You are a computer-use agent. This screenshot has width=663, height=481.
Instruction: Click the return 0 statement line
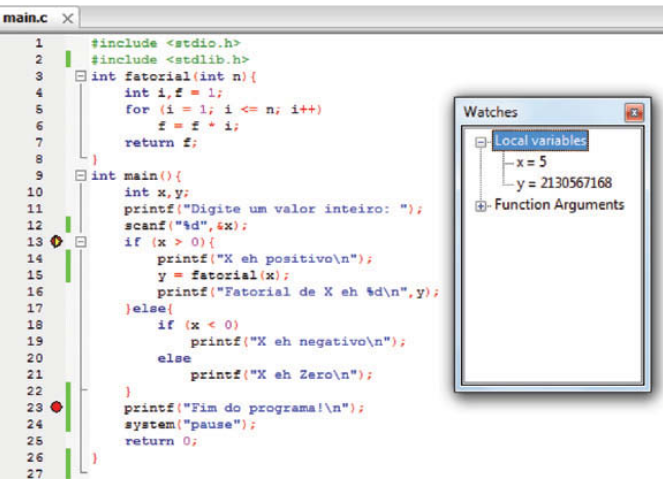coord(161,440)
